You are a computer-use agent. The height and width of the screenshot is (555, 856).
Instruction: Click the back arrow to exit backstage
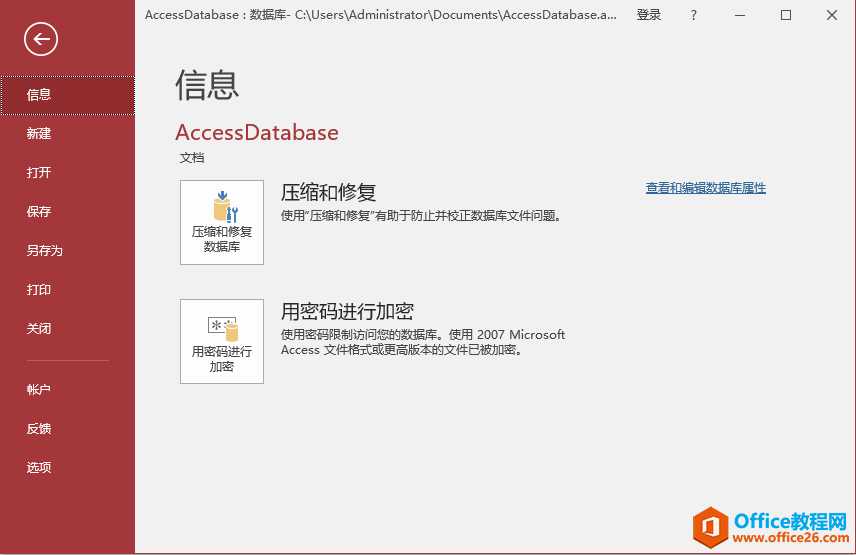(41, 39)
